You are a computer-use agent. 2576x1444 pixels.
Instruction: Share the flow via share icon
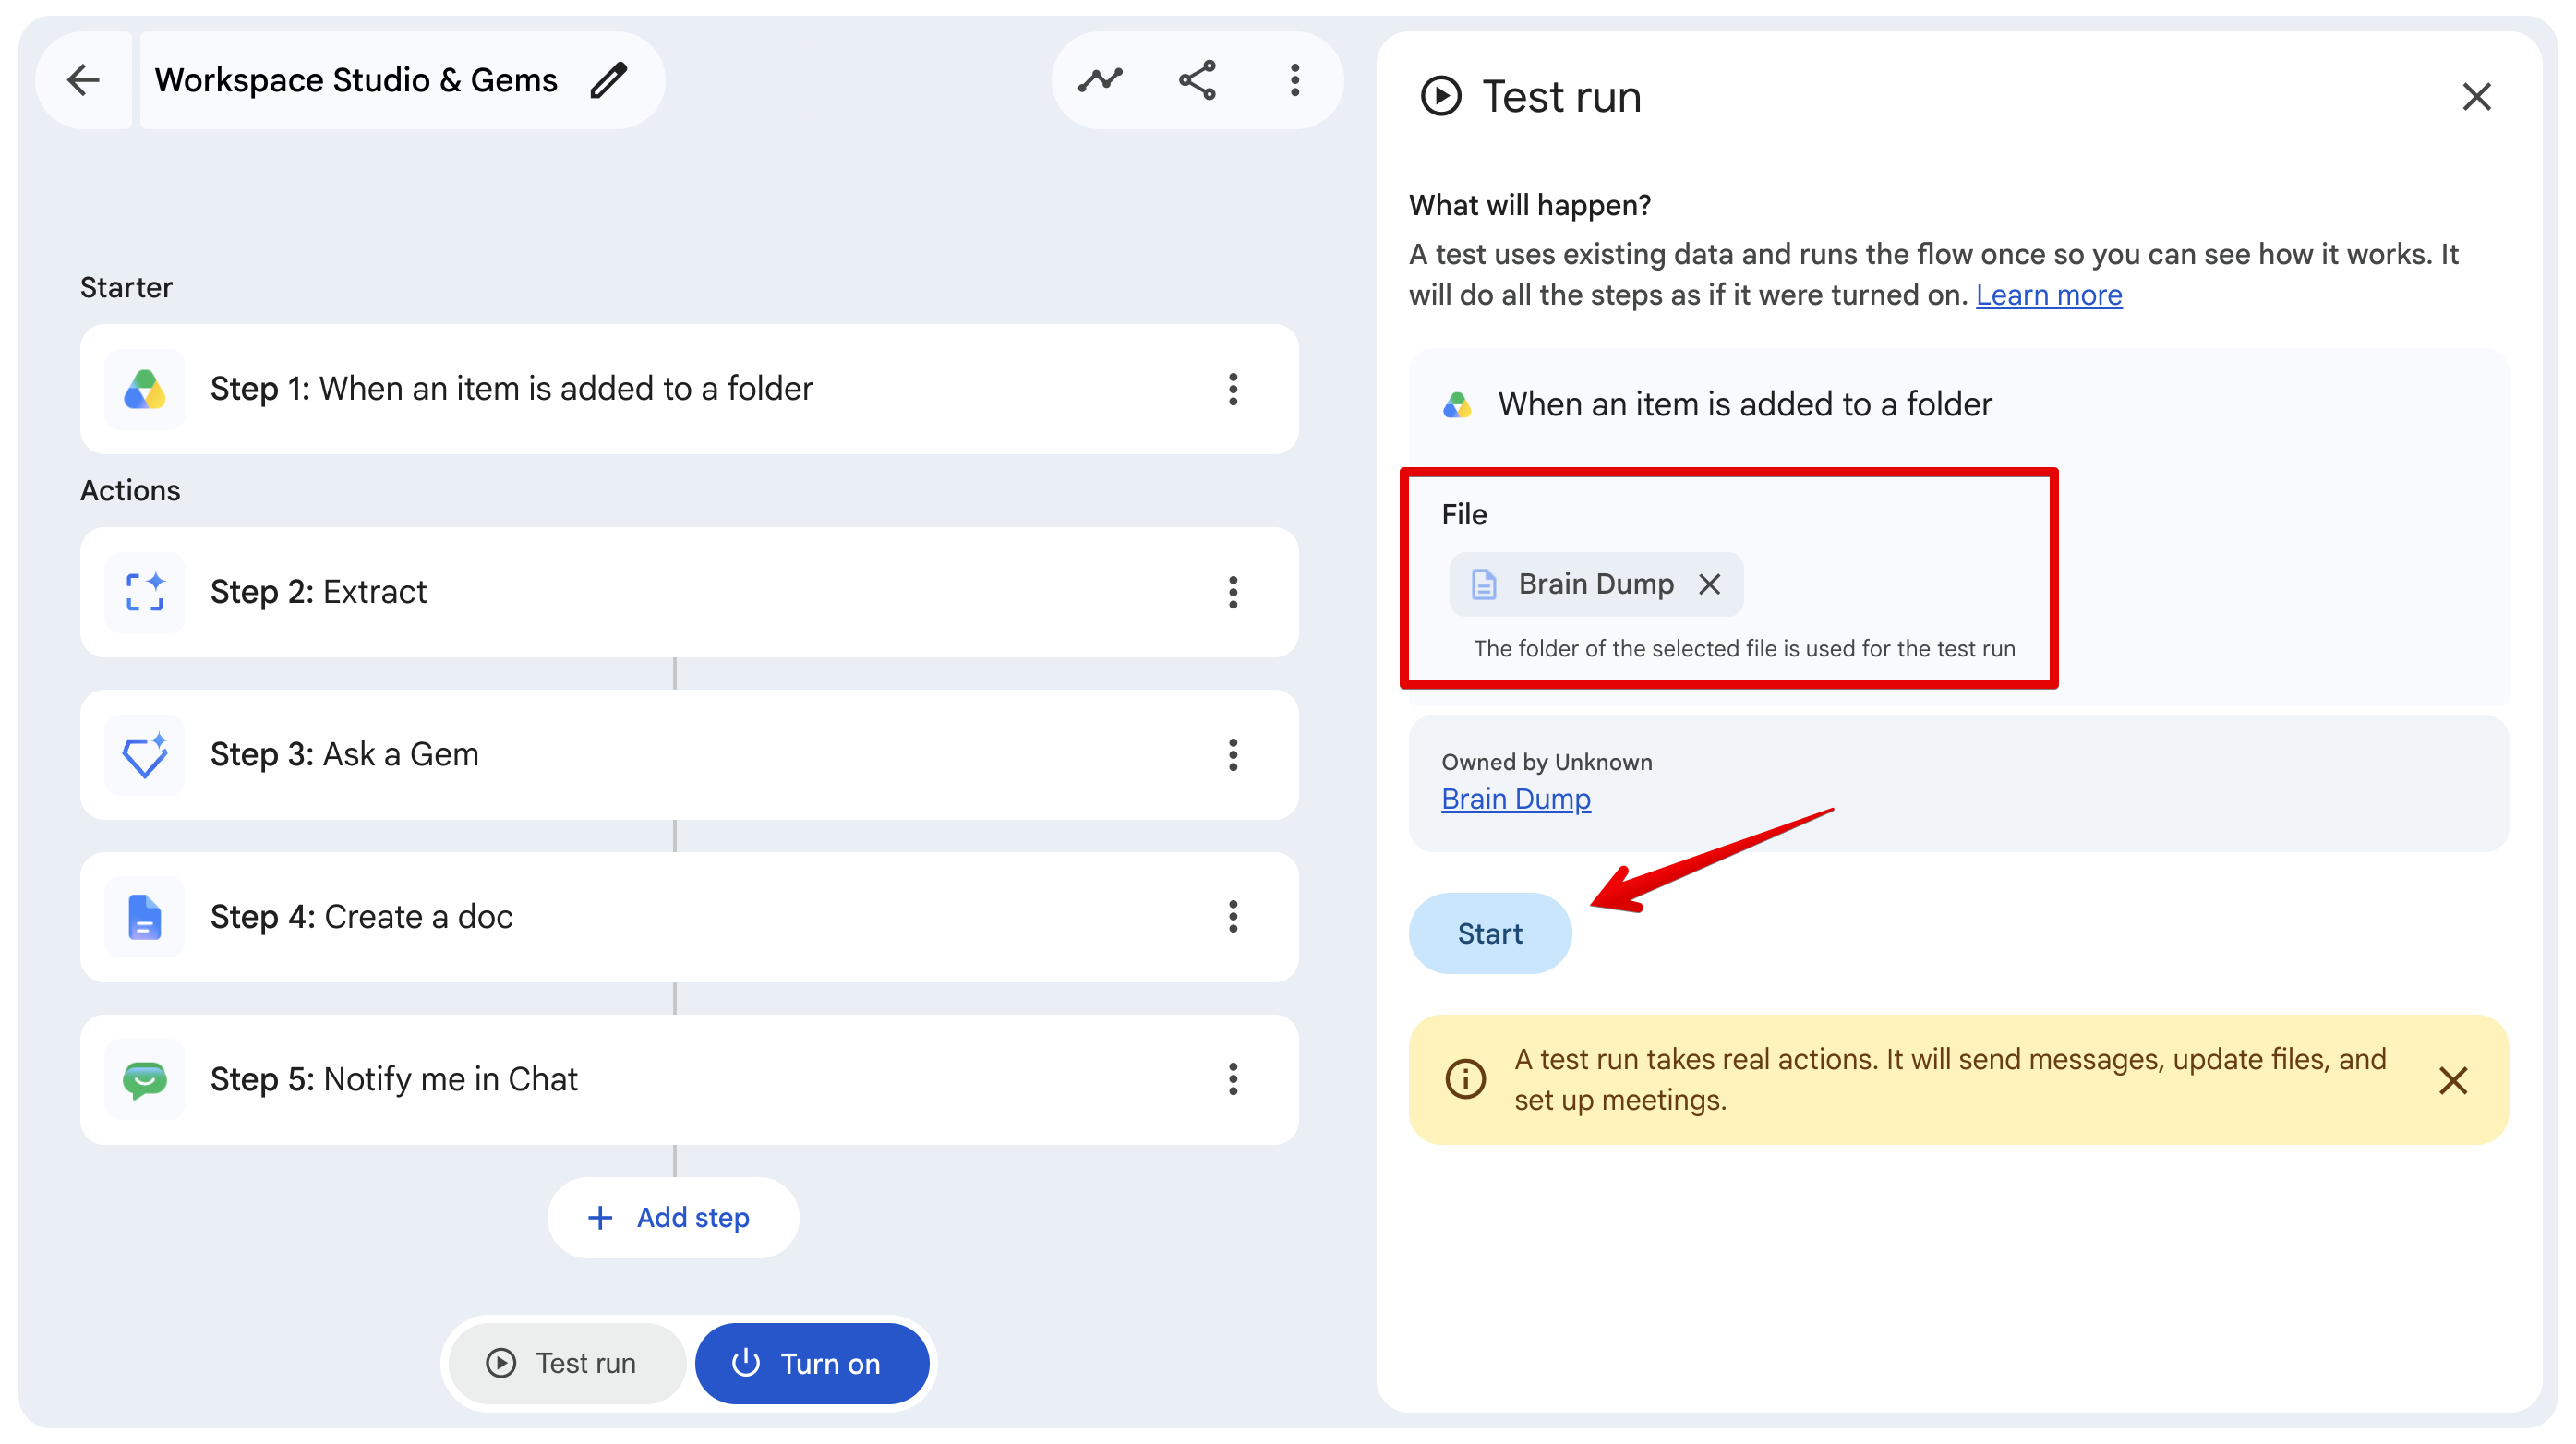pos(1197,80)
